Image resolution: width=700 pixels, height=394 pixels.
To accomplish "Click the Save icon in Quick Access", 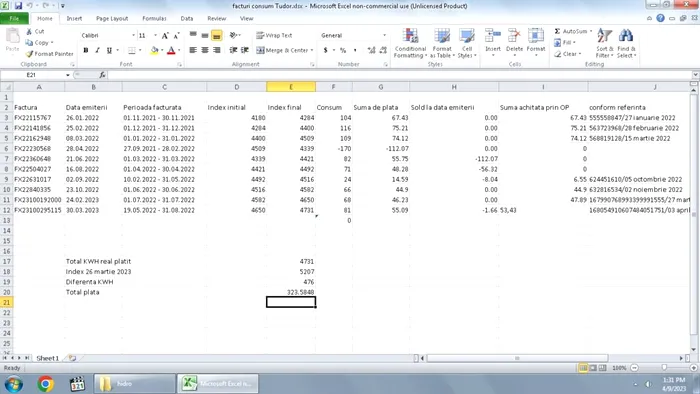I will point(18,6).
